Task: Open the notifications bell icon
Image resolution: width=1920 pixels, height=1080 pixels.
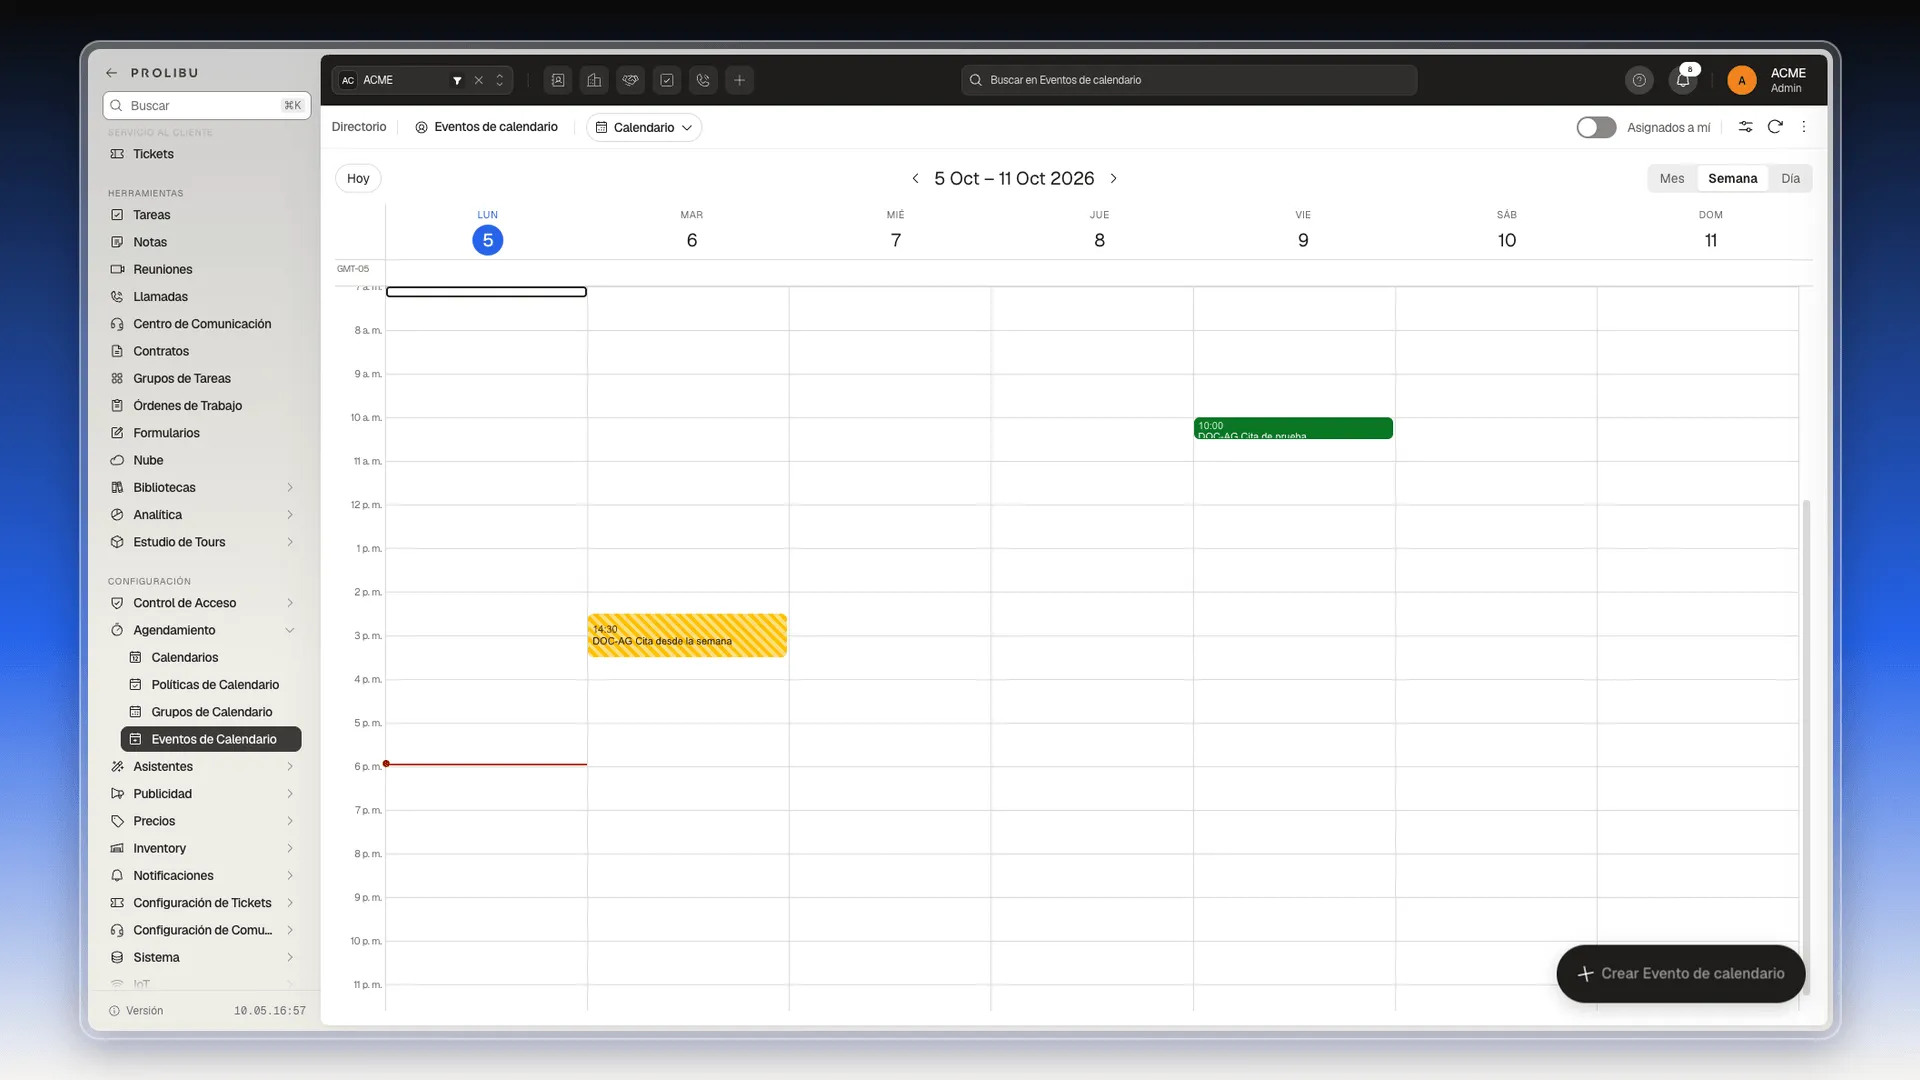Action: [1683, 80]
